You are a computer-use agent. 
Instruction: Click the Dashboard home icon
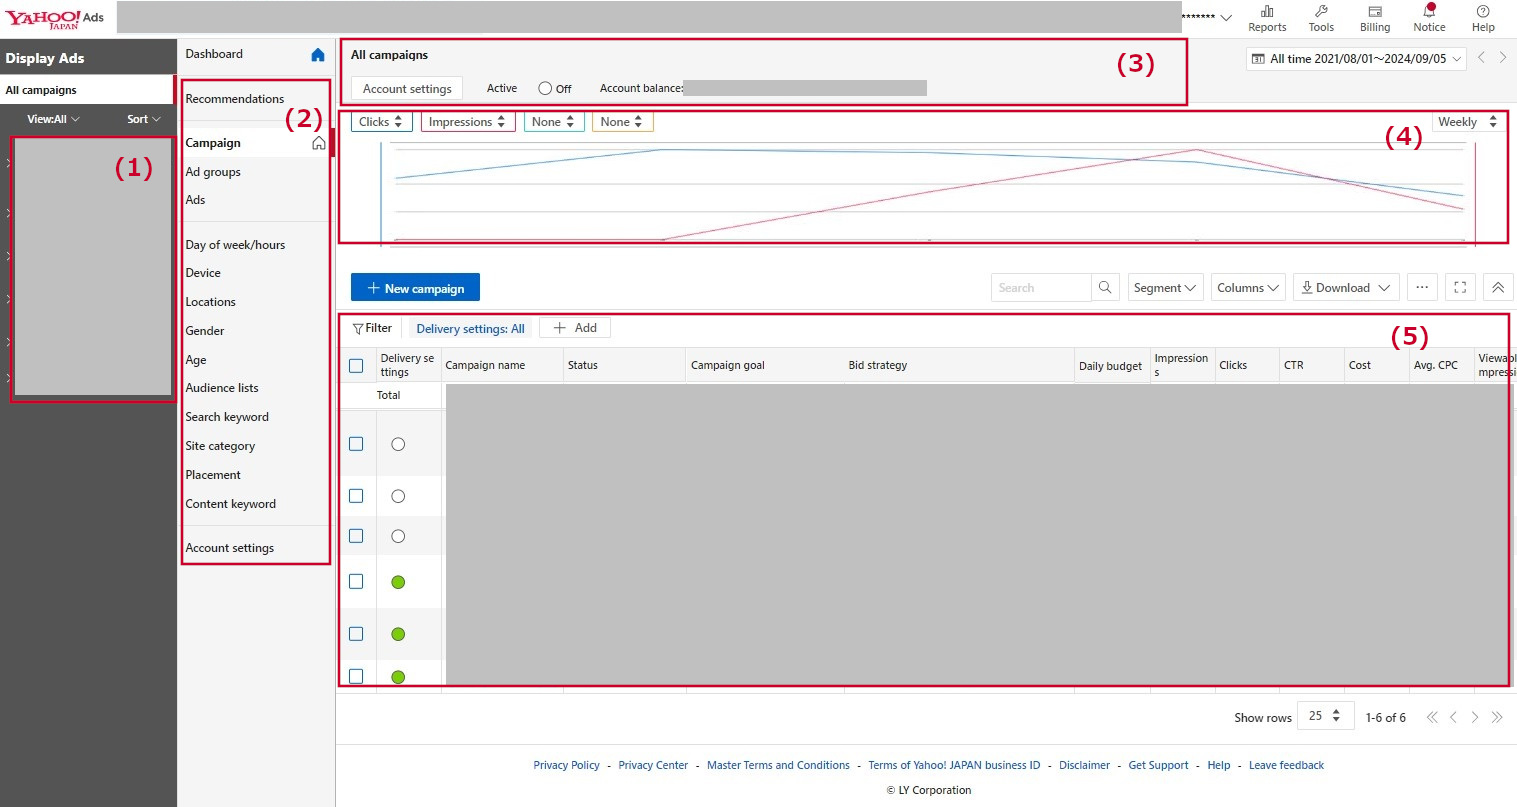318,55
